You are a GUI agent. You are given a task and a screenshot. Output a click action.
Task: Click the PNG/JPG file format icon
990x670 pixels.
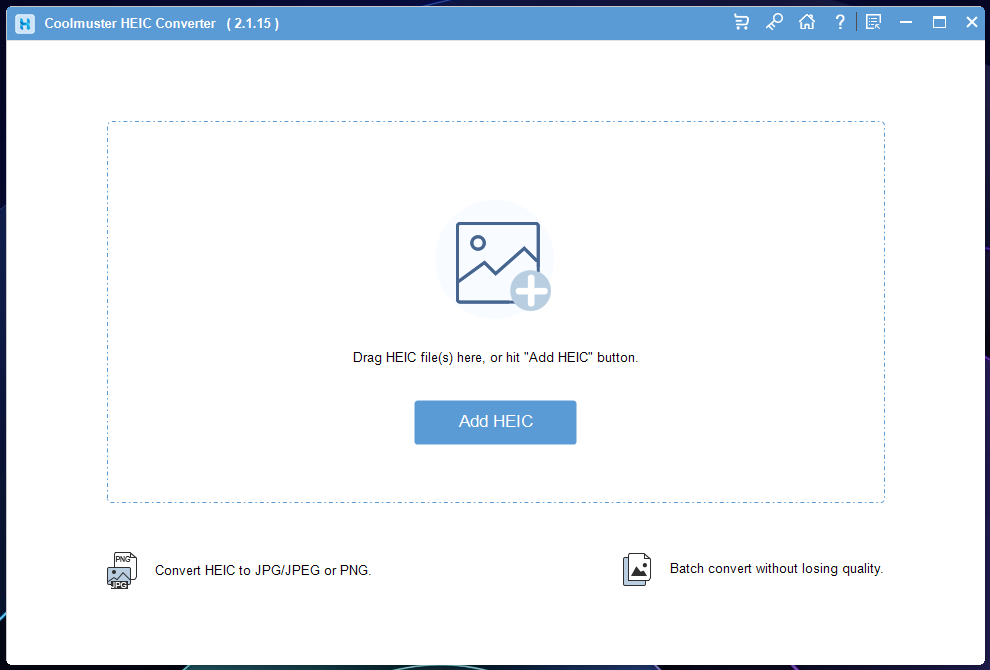coord(121,570)
